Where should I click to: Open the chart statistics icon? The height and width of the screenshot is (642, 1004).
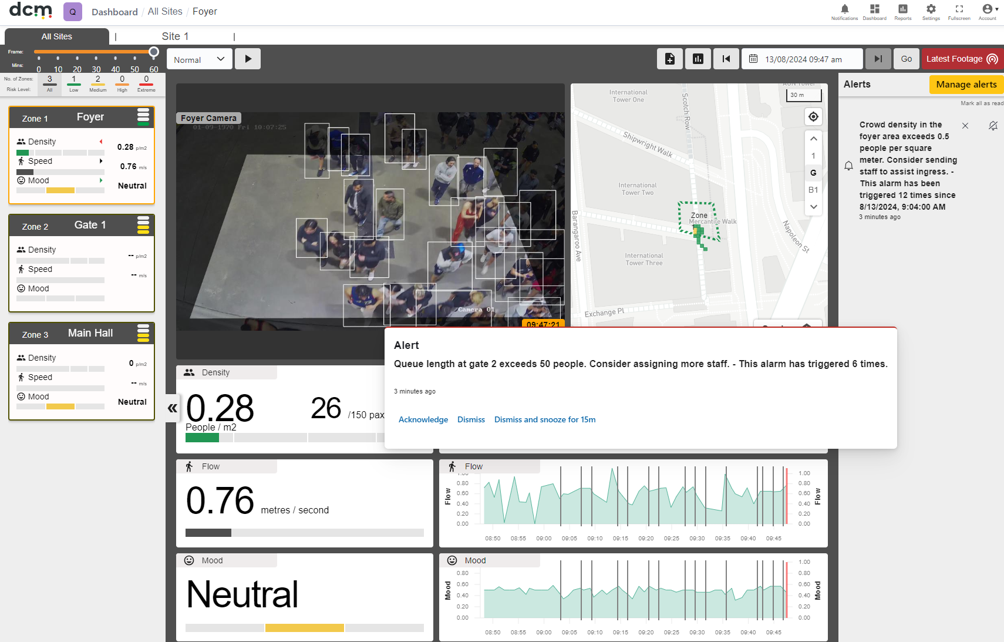[698, 59]
